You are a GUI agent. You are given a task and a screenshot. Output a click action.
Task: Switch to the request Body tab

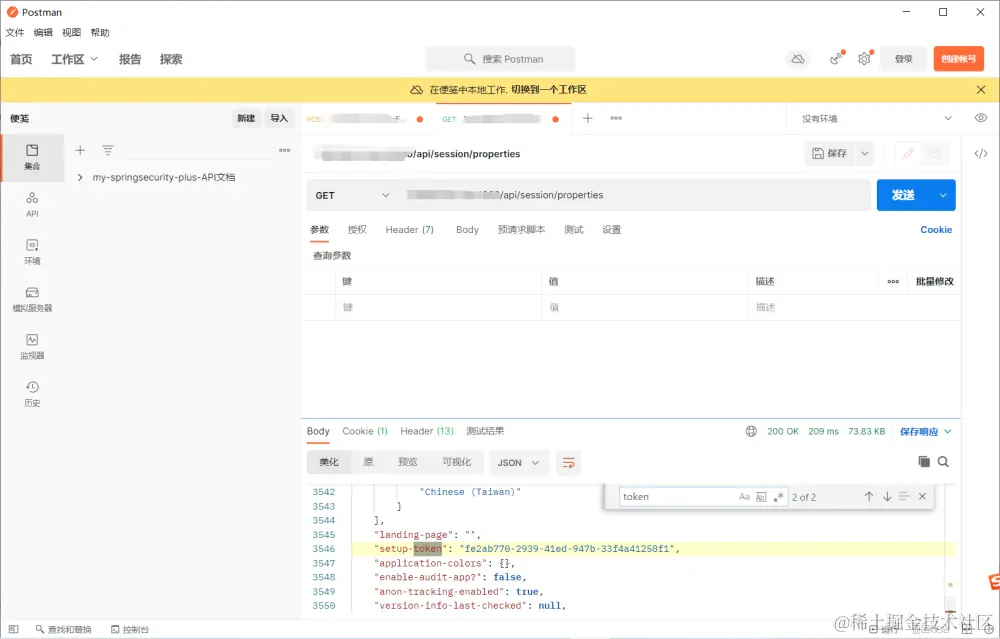(467, 230)
